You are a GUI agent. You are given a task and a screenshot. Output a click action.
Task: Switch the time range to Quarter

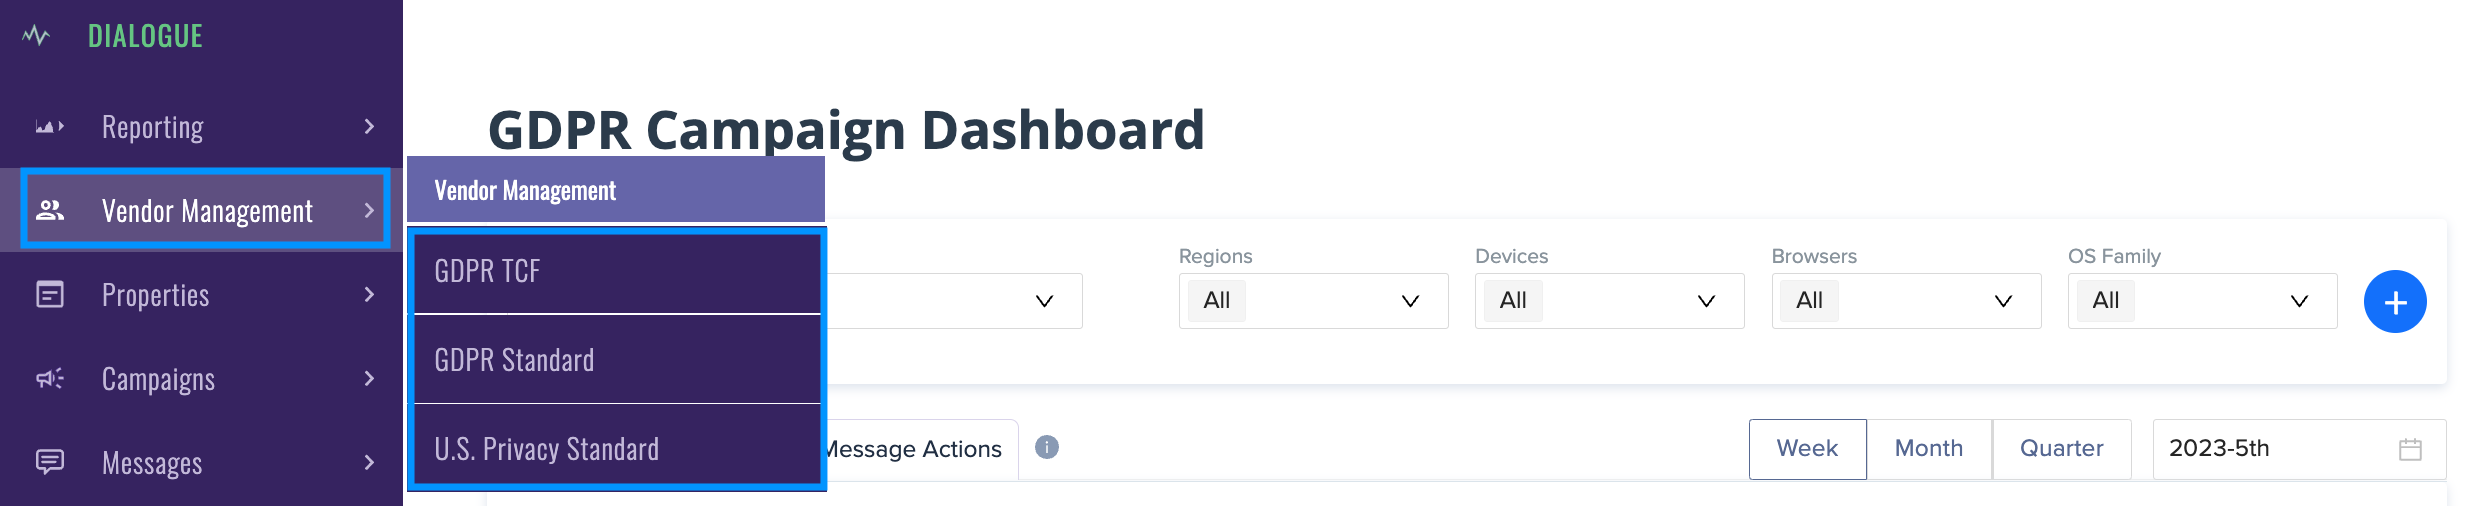[2062, 449]
